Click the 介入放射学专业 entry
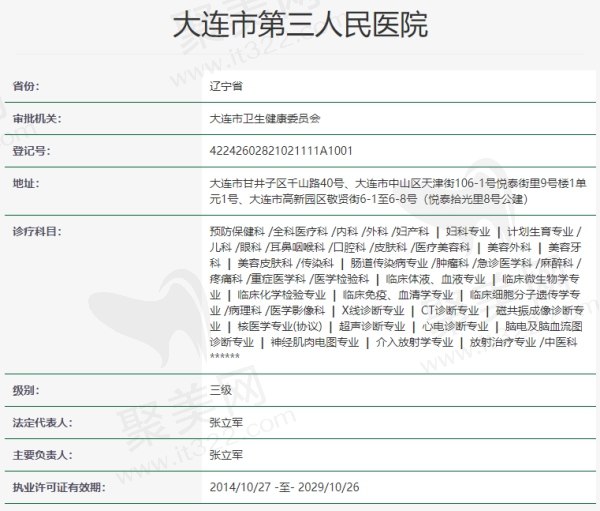600x511 pixels. [414, 342]
